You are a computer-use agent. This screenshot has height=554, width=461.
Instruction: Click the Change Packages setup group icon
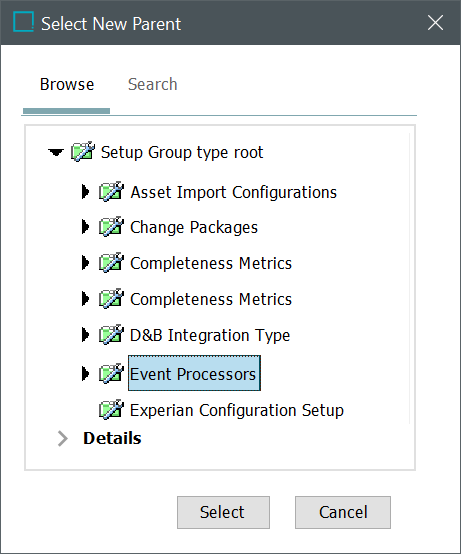[x=111, y=227]
